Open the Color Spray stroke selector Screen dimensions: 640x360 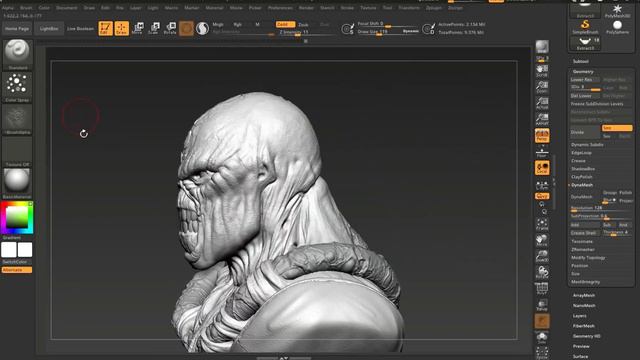tap(17, 87)
